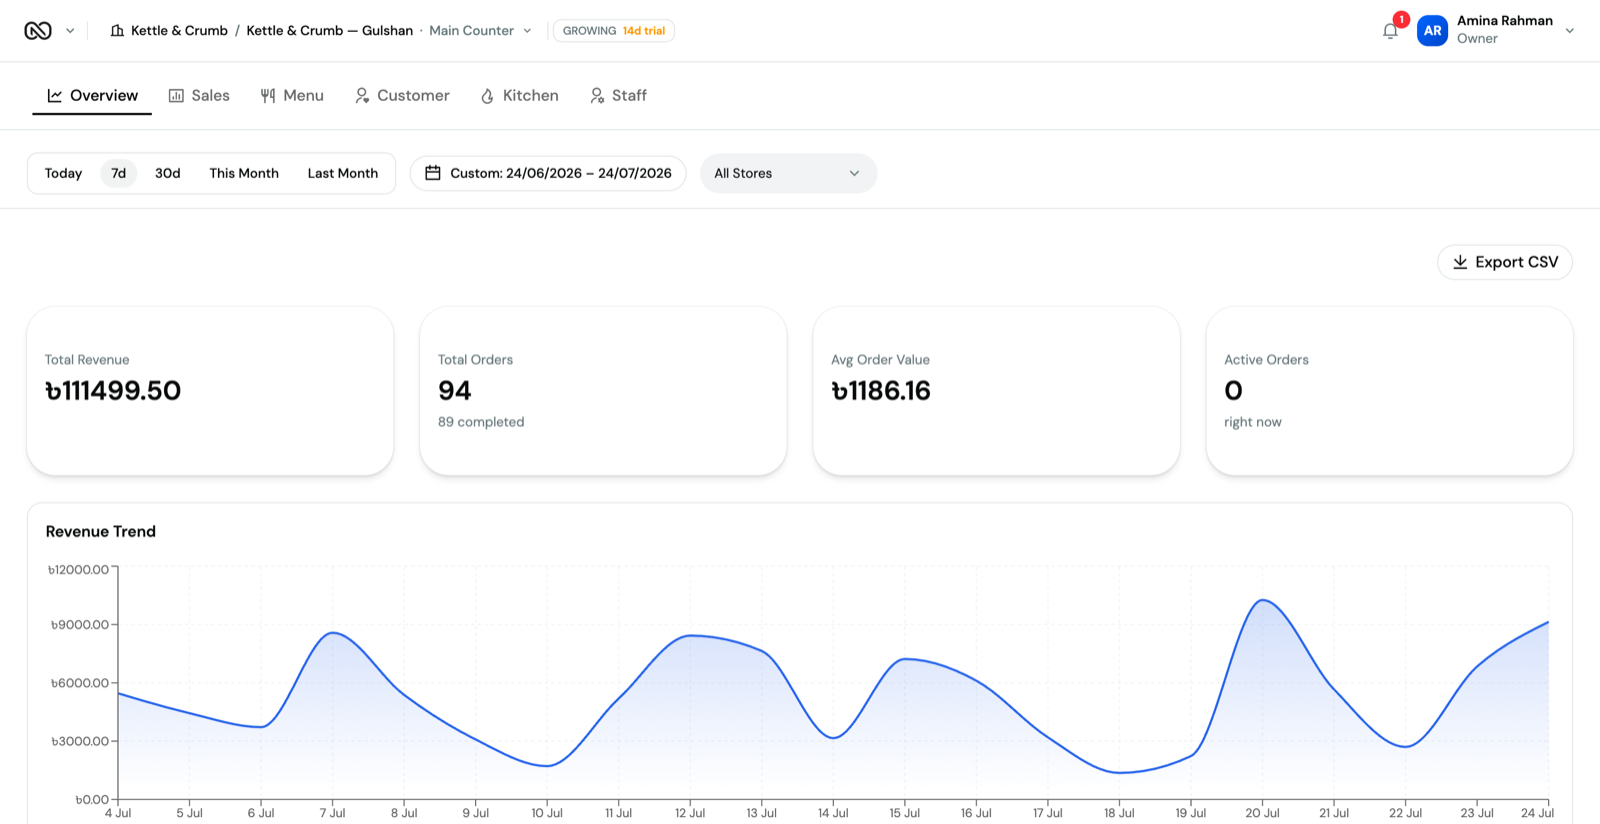Click the building icon before Kettle & Crumb
This screenshot has height=824, width=1600.
pos(117,31)
